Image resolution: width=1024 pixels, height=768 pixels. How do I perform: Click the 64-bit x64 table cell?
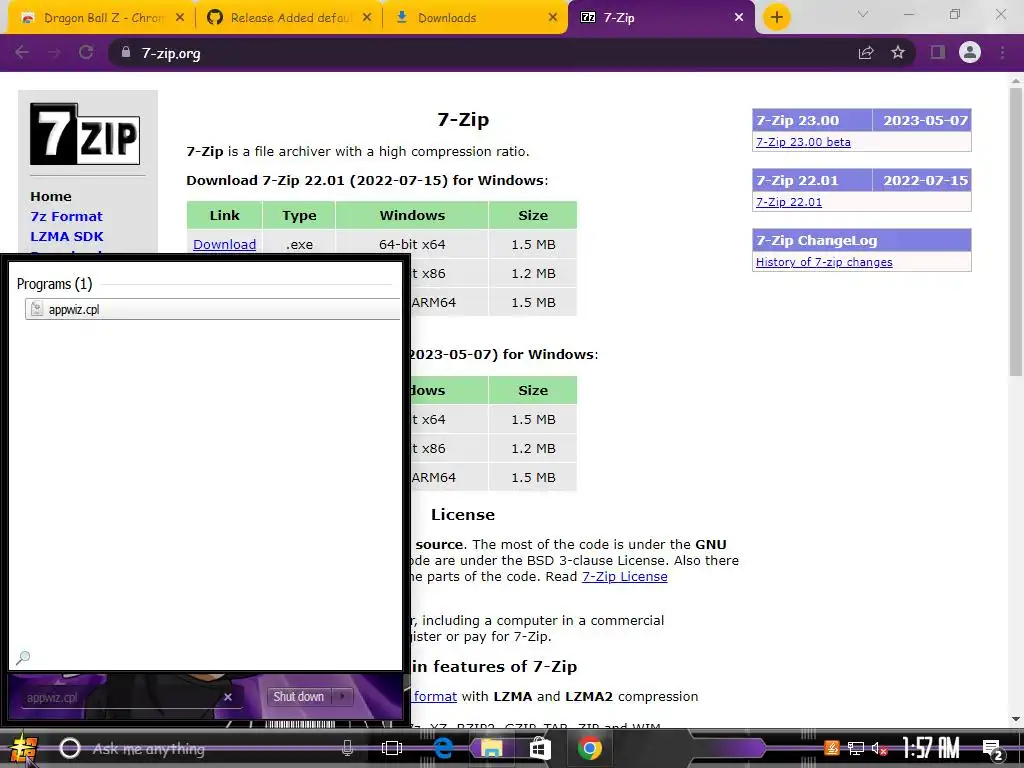click(x=412, y=244)
